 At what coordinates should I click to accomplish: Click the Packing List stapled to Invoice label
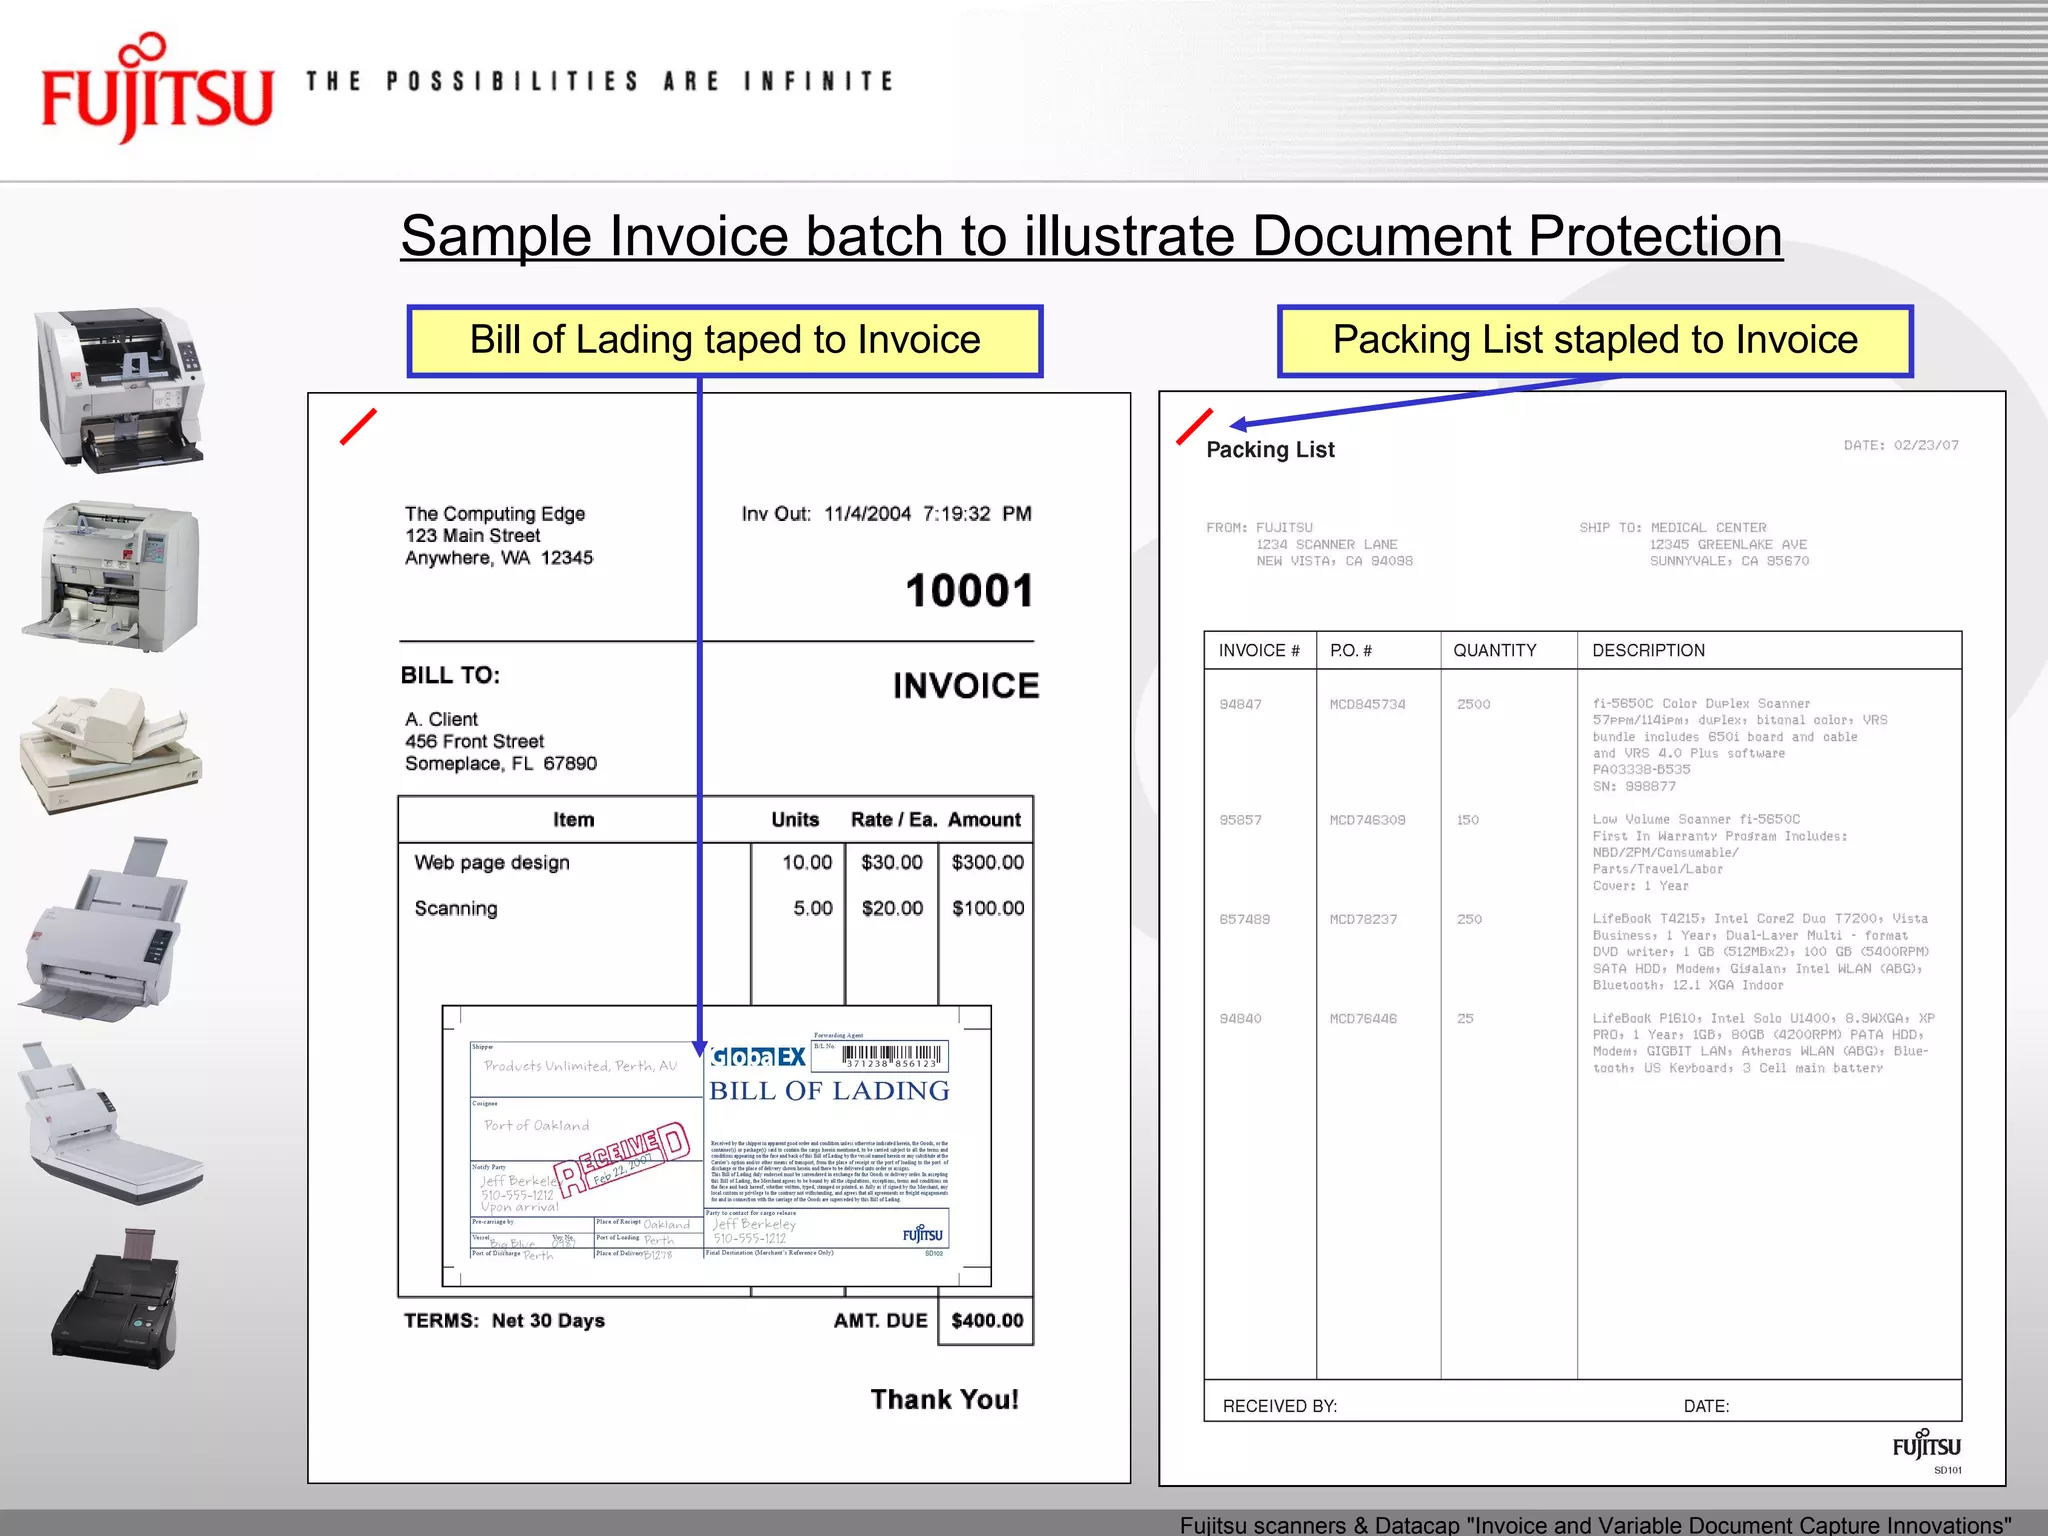point(1595,341)
